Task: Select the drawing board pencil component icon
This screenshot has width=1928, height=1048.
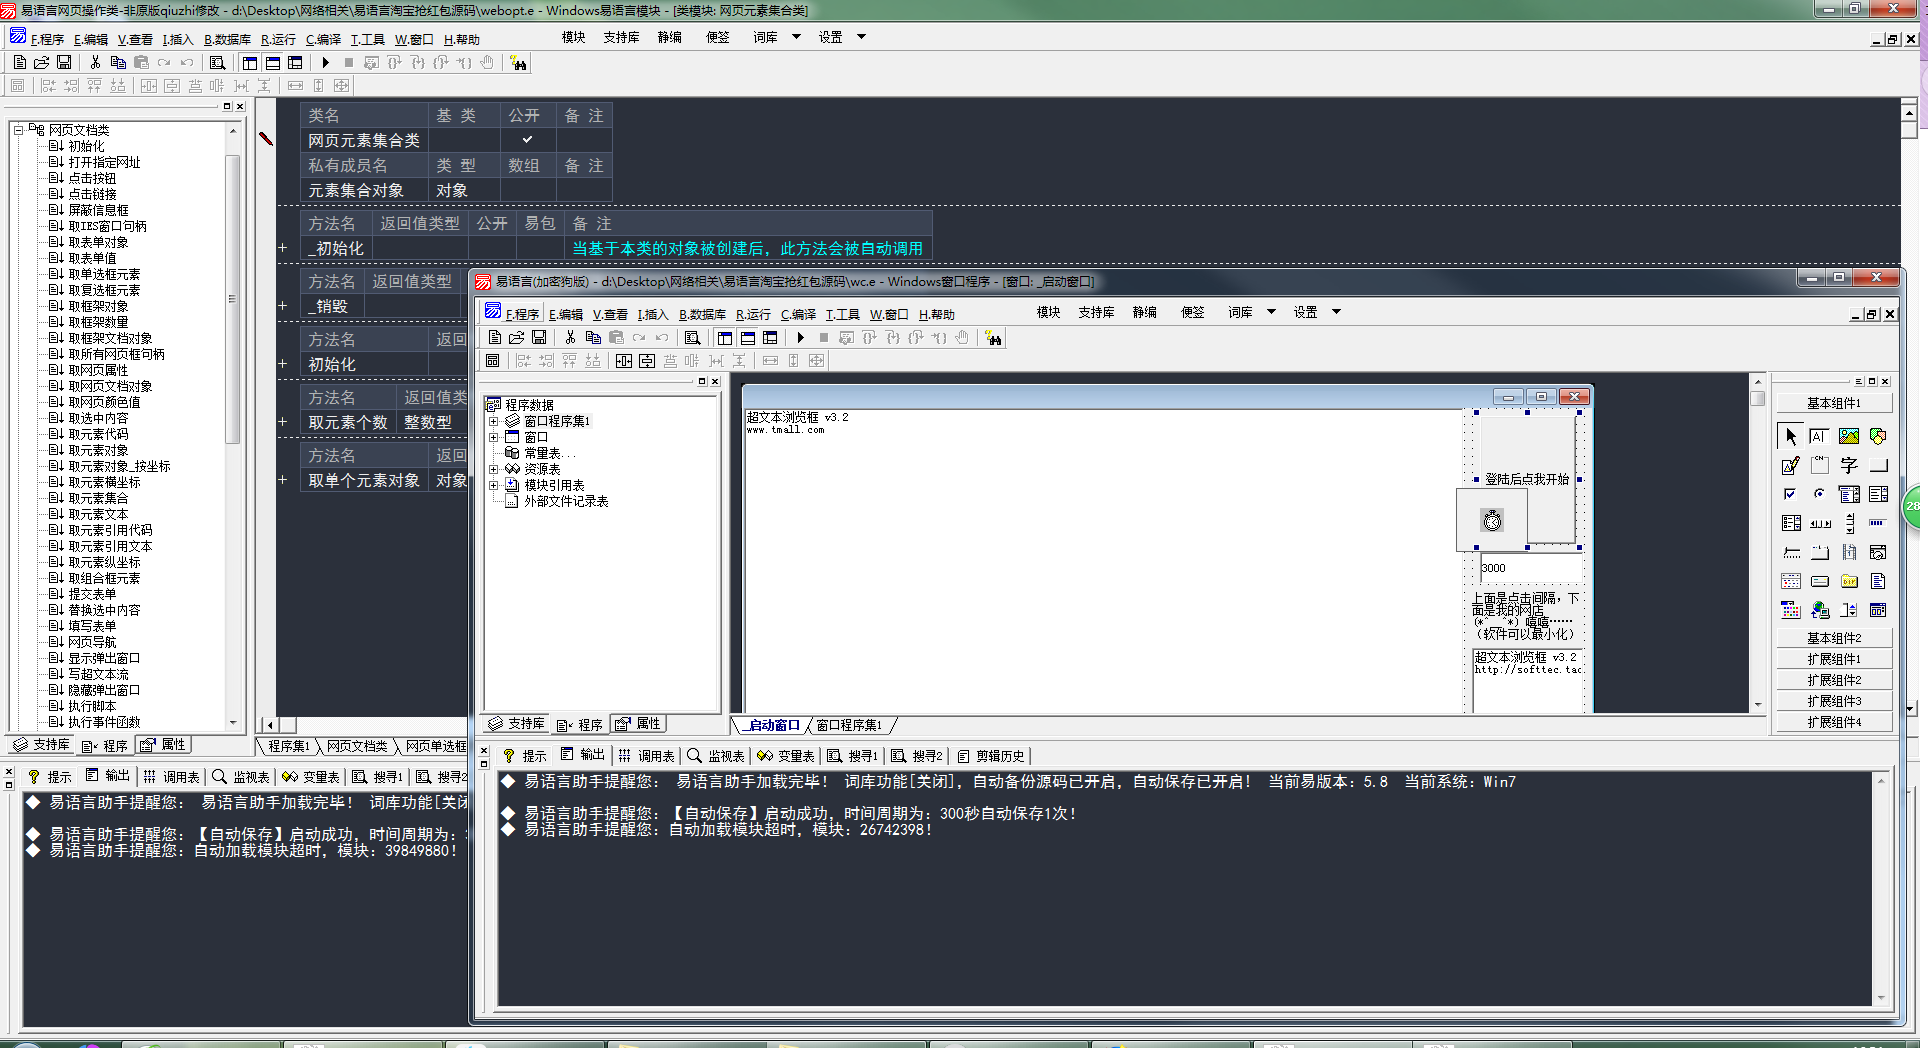Action: pyautogui.click(x=1790, y=465)
